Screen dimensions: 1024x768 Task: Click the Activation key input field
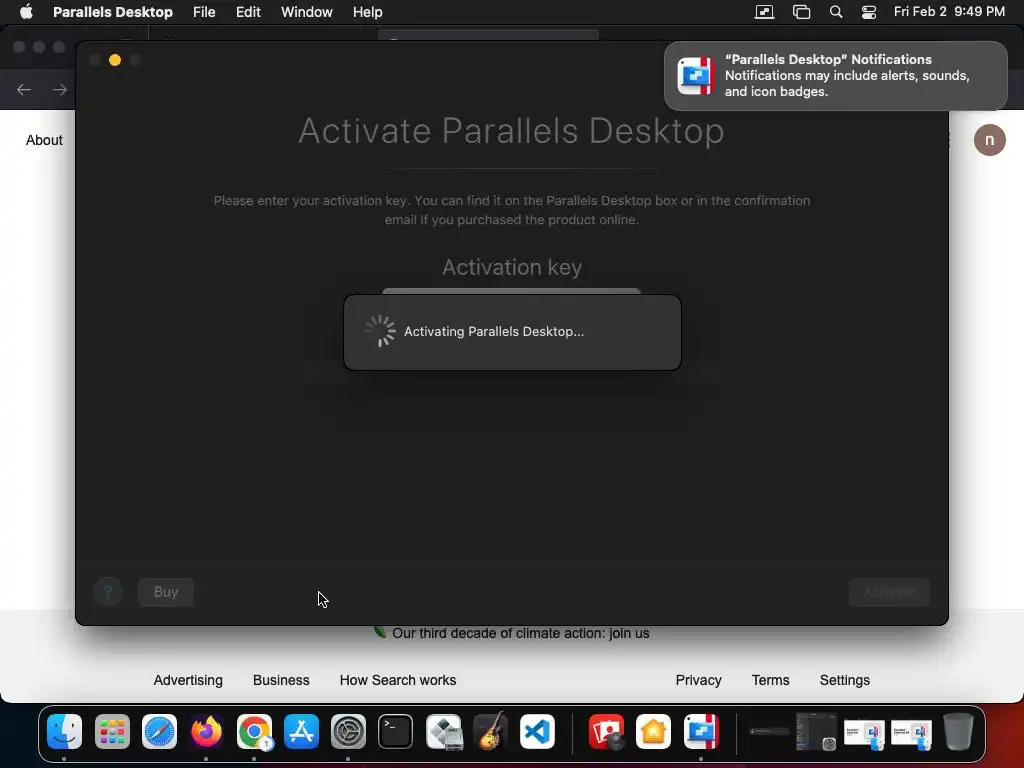(511, 291)
